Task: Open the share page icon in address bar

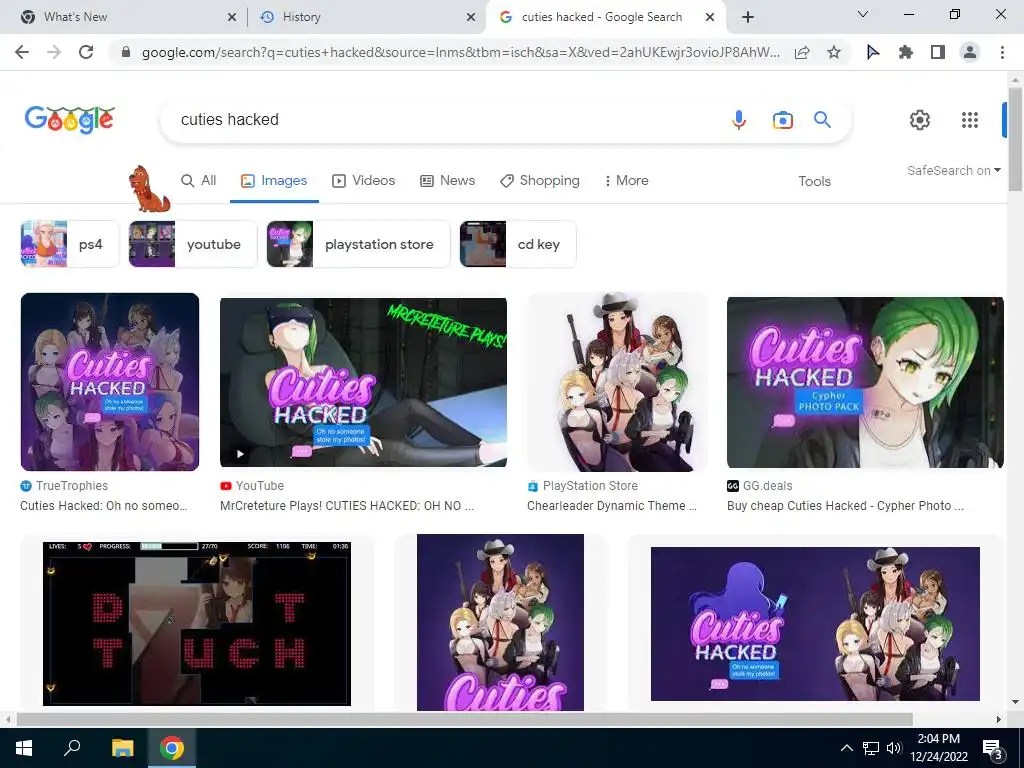Action: pos(802,52)
